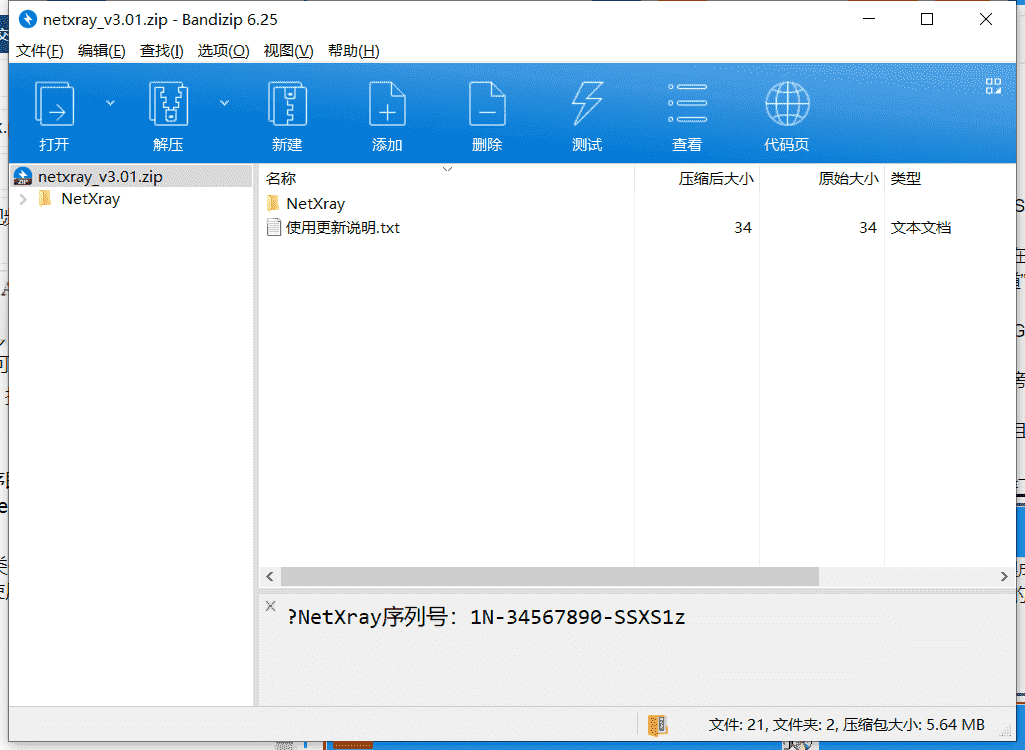Click the archive icon in status bar
1025x750 pixels.
[658, 725]
